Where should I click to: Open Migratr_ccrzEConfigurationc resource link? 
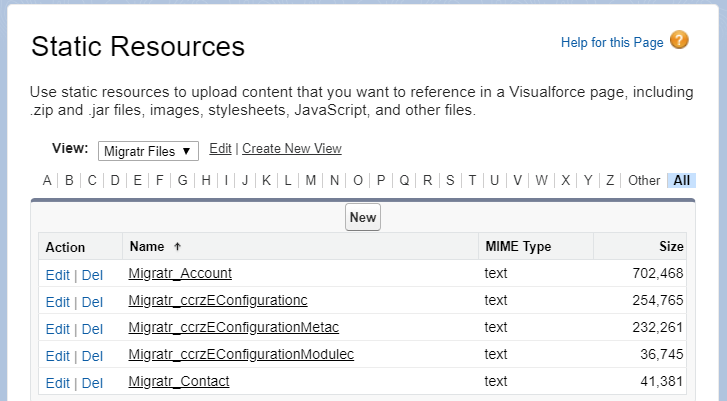pyautogui.click(x=218, y=300)
